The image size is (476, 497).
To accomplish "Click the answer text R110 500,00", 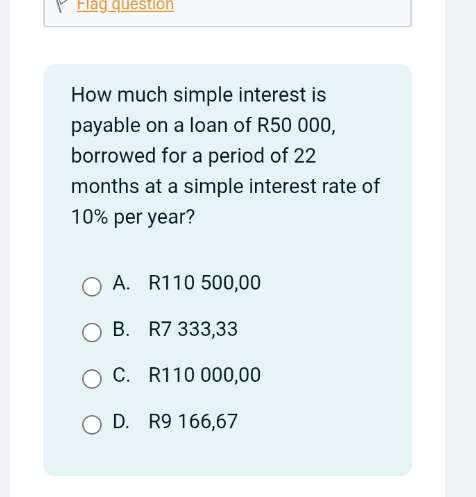I will point(204,283).
